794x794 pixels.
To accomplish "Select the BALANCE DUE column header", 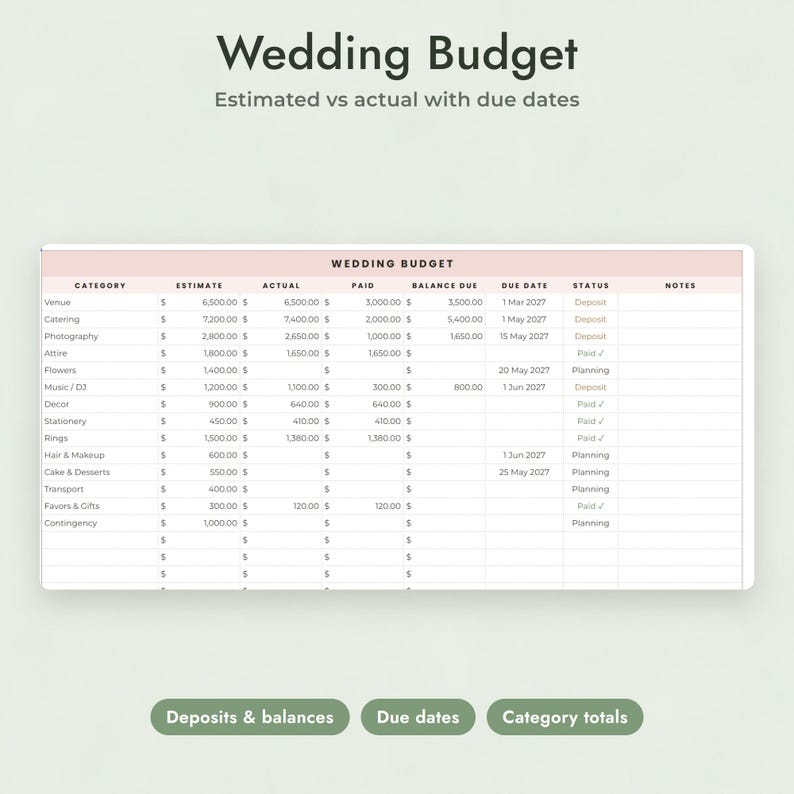I will tap(445, 286).
